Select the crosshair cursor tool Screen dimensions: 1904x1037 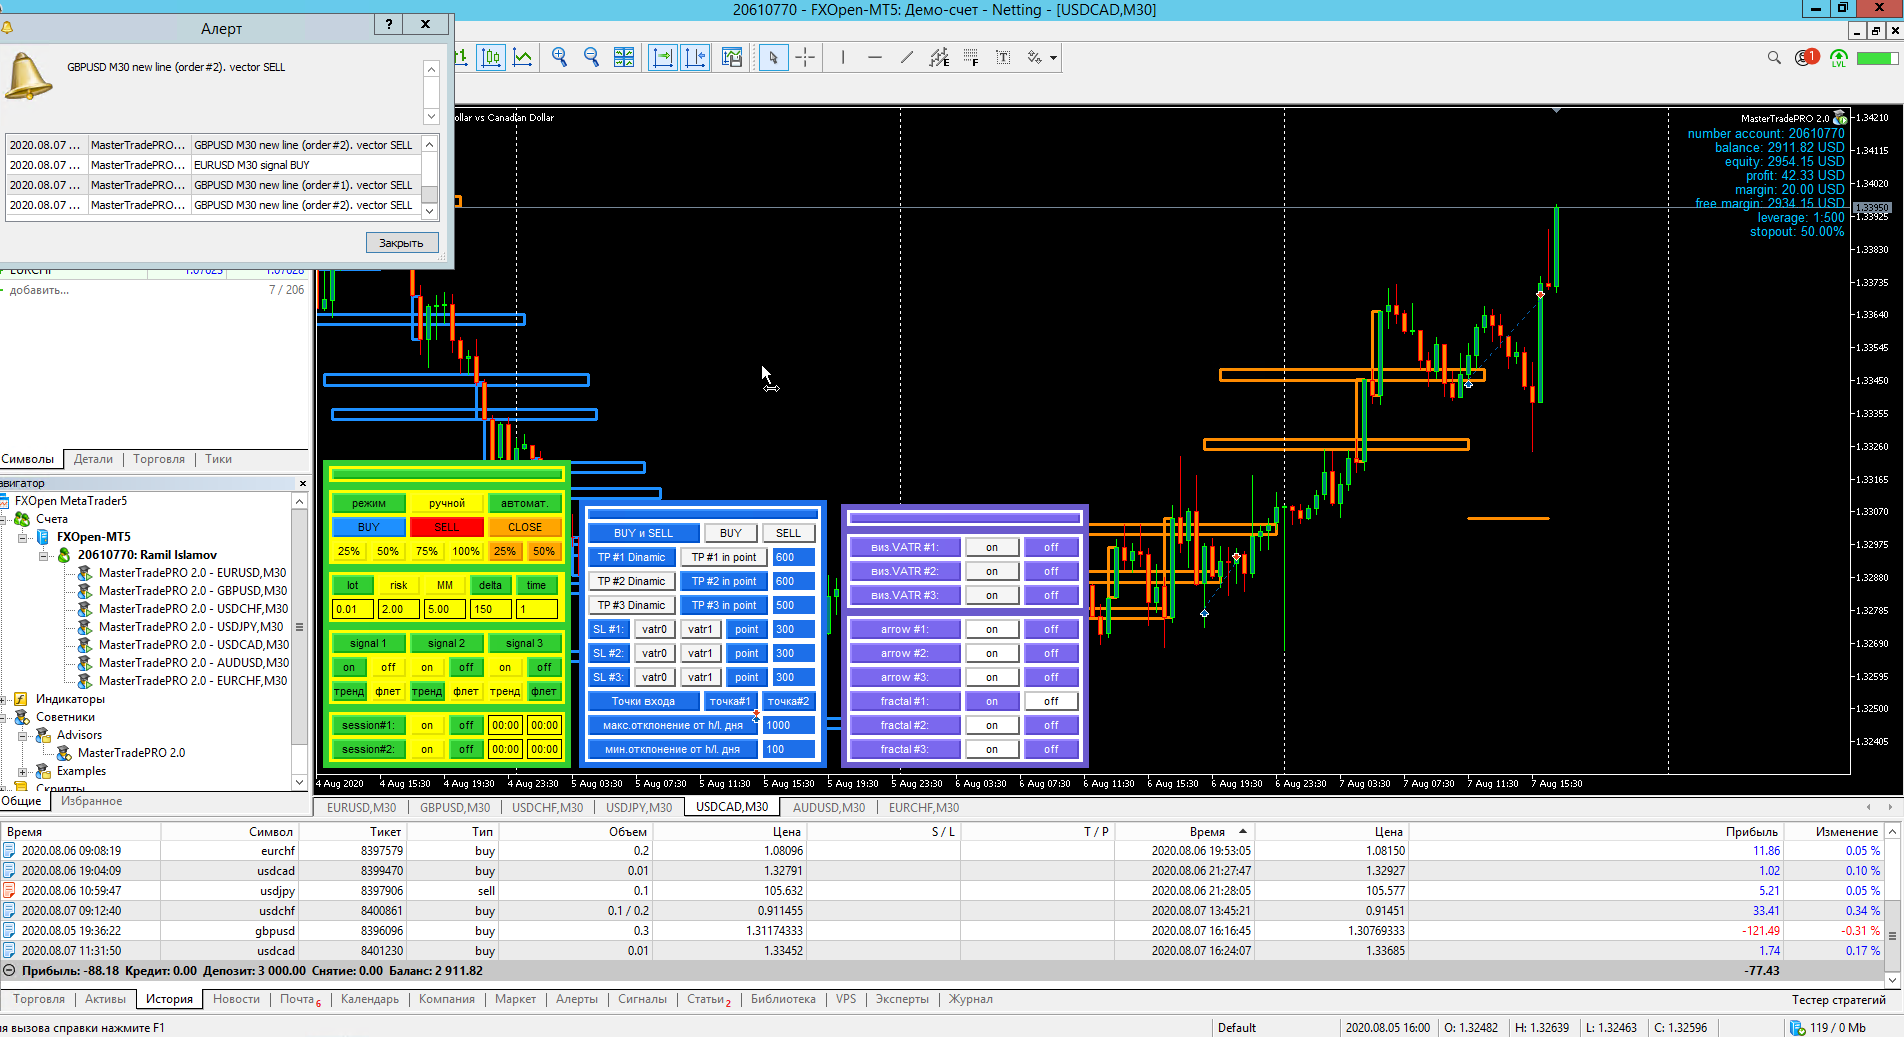pos(805,58)
